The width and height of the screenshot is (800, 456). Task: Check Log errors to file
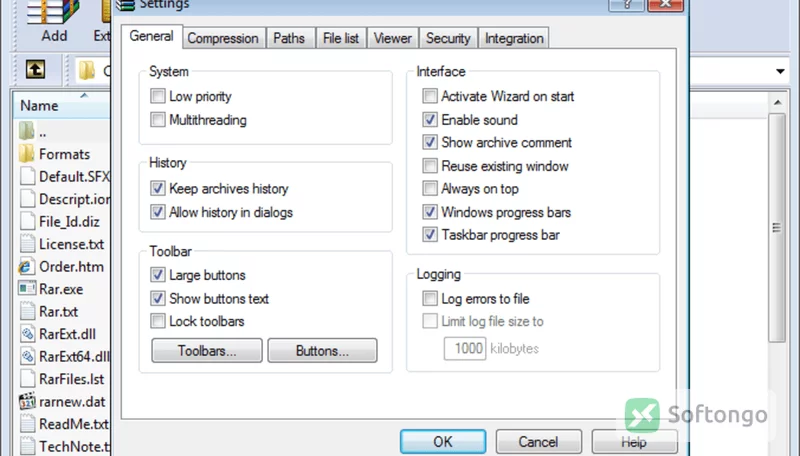click(x=430, y=298)
